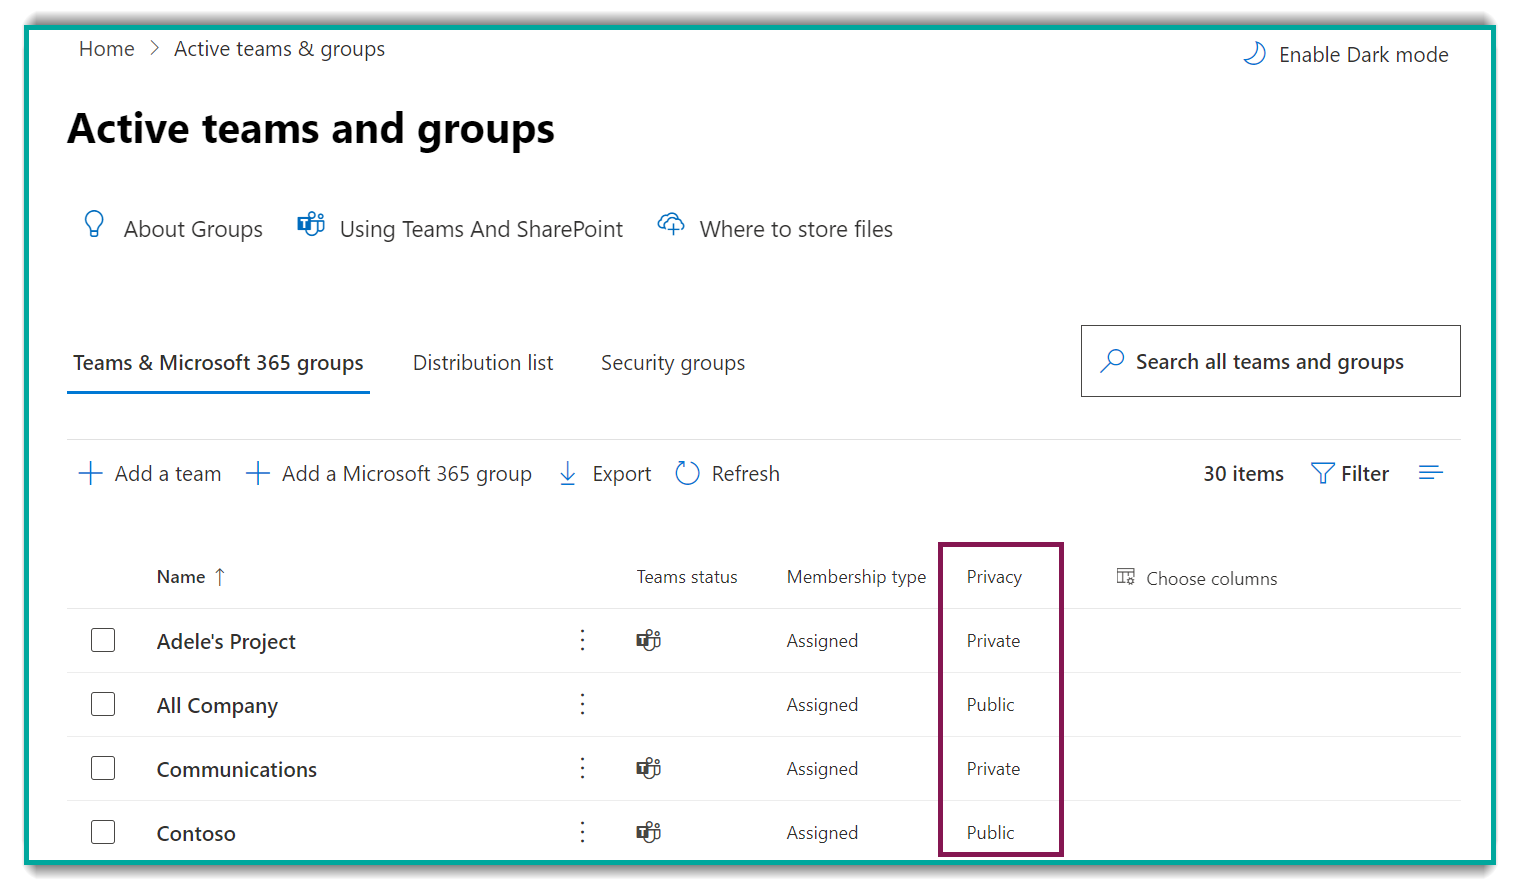Click Active teams & groups breadcrumb
This screenshot has width=1522, height=890.
tap(279, 49)
